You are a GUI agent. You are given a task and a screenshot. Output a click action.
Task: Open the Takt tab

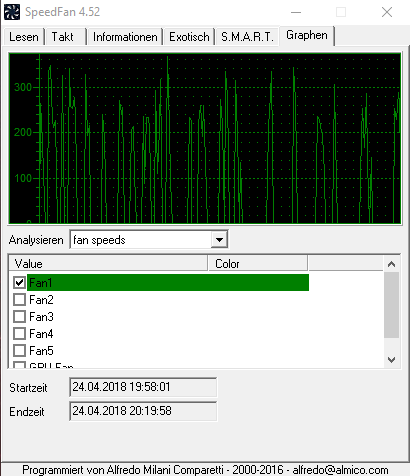(x=65, y=37)
